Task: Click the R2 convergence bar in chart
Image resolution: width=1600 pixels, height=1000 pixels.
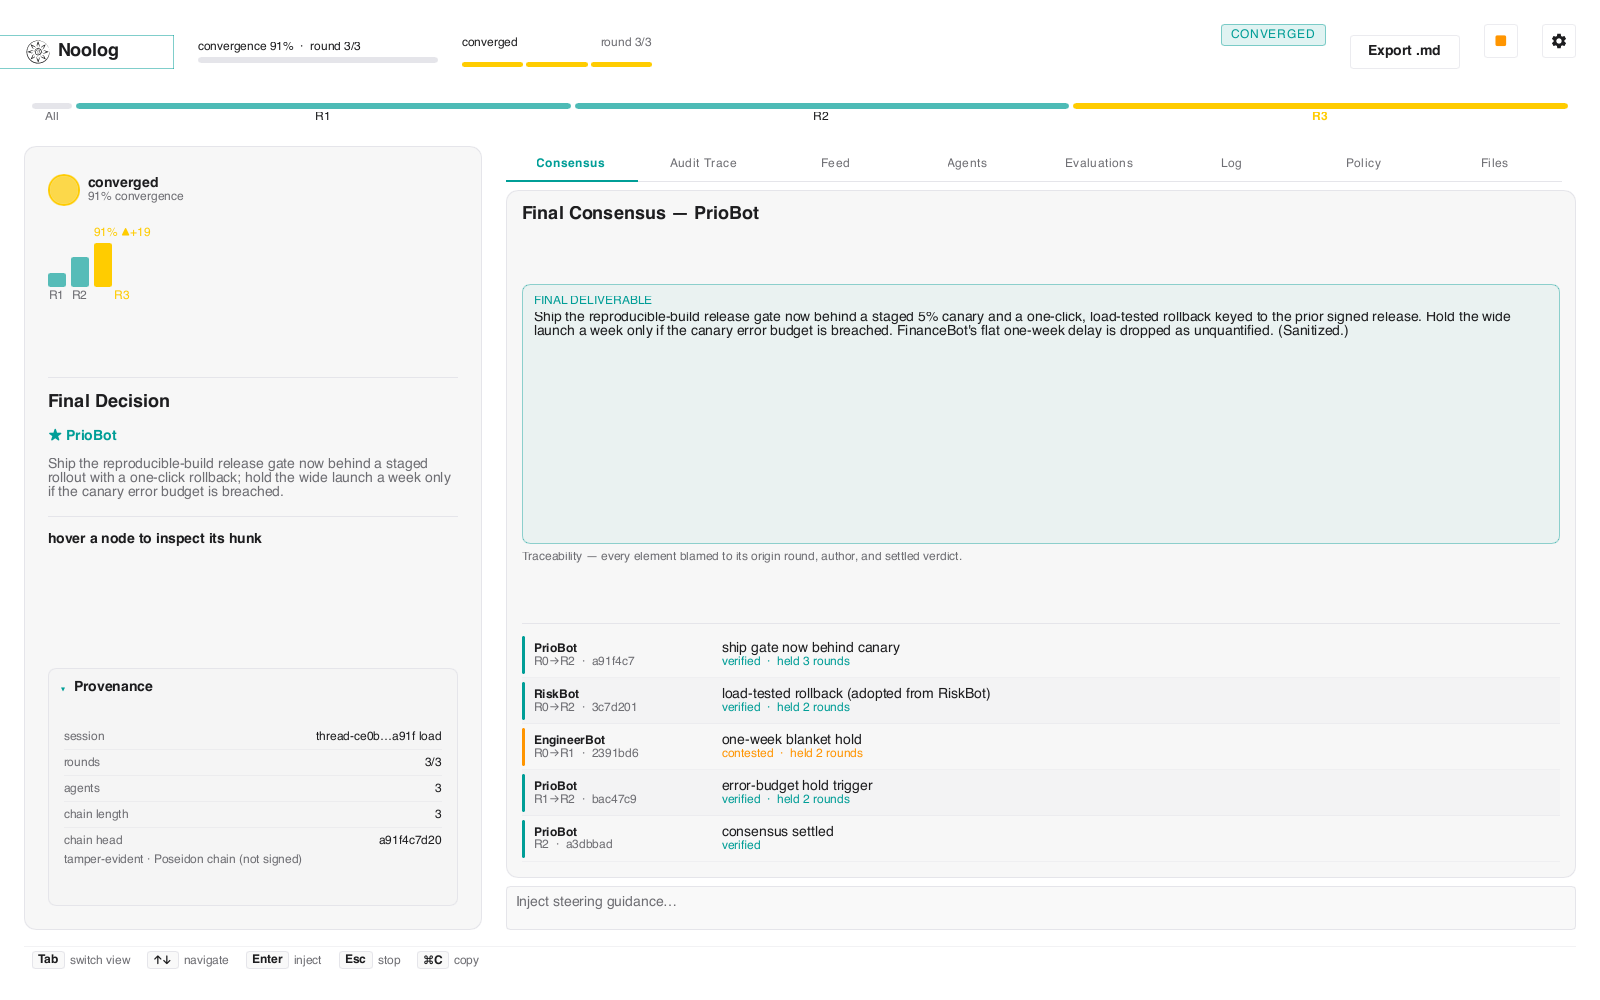Action: click(x=80, y=272)
